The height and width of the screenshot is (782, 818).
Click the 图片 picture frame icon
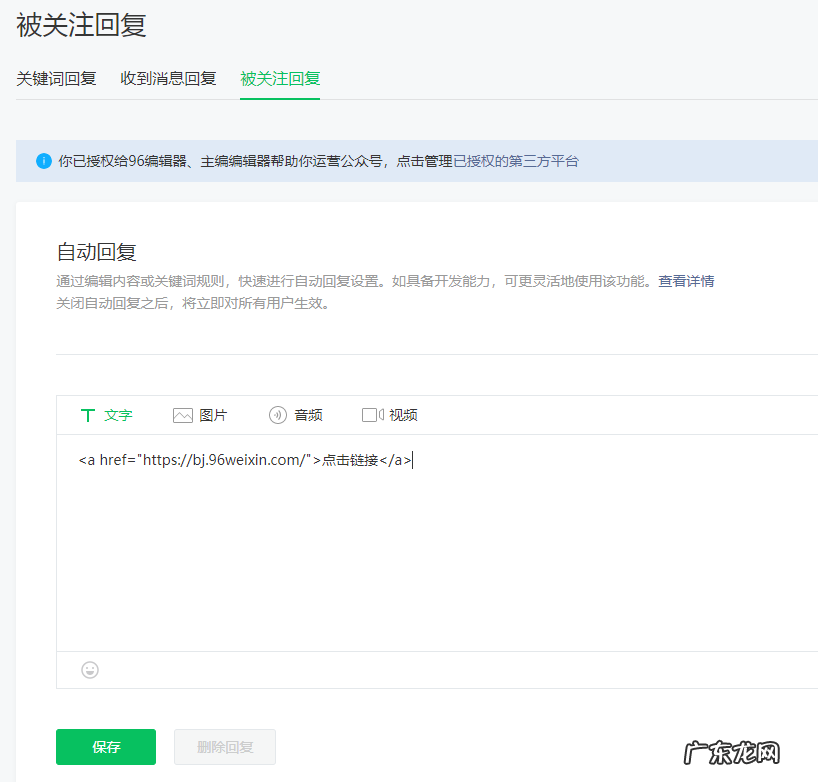tap(184, 414)
